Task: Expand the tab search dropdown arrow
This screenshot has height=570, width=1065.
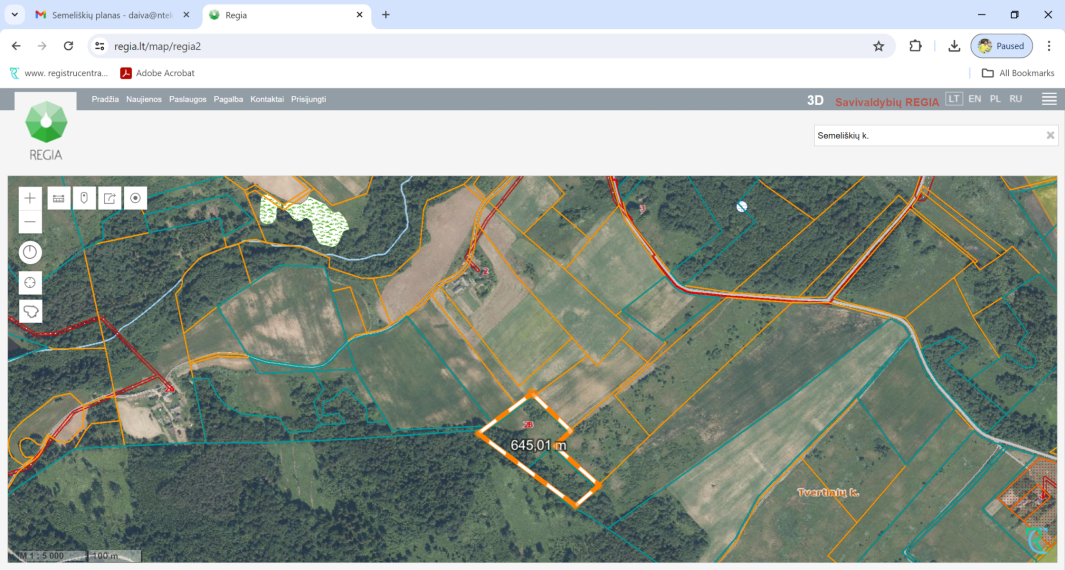Action: pos(14,15)
